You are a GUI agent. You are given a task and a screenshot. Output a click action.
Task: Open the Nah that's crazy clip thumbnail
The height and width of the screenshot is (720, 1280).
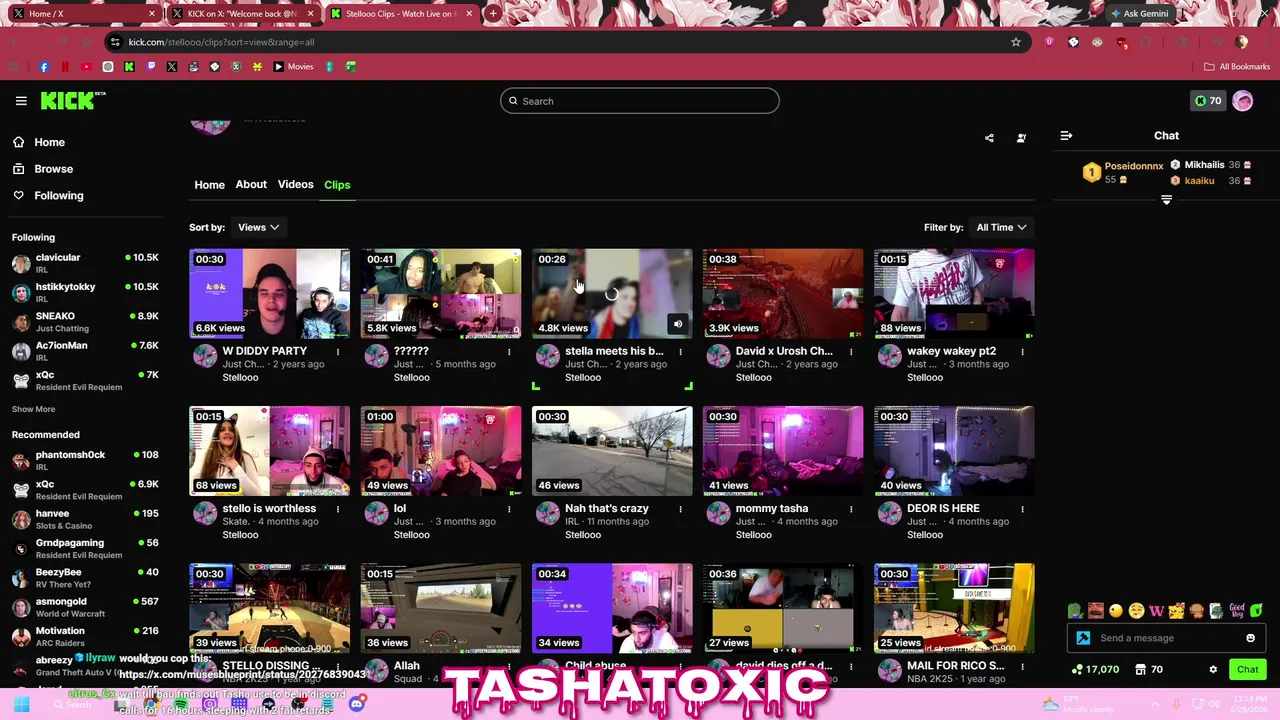click(612, 450)
